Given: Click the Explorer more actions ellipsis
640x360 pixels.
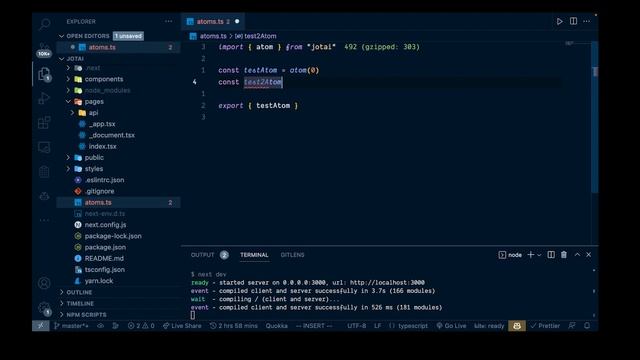Looking at the screenshot, I should pos(169,21).
